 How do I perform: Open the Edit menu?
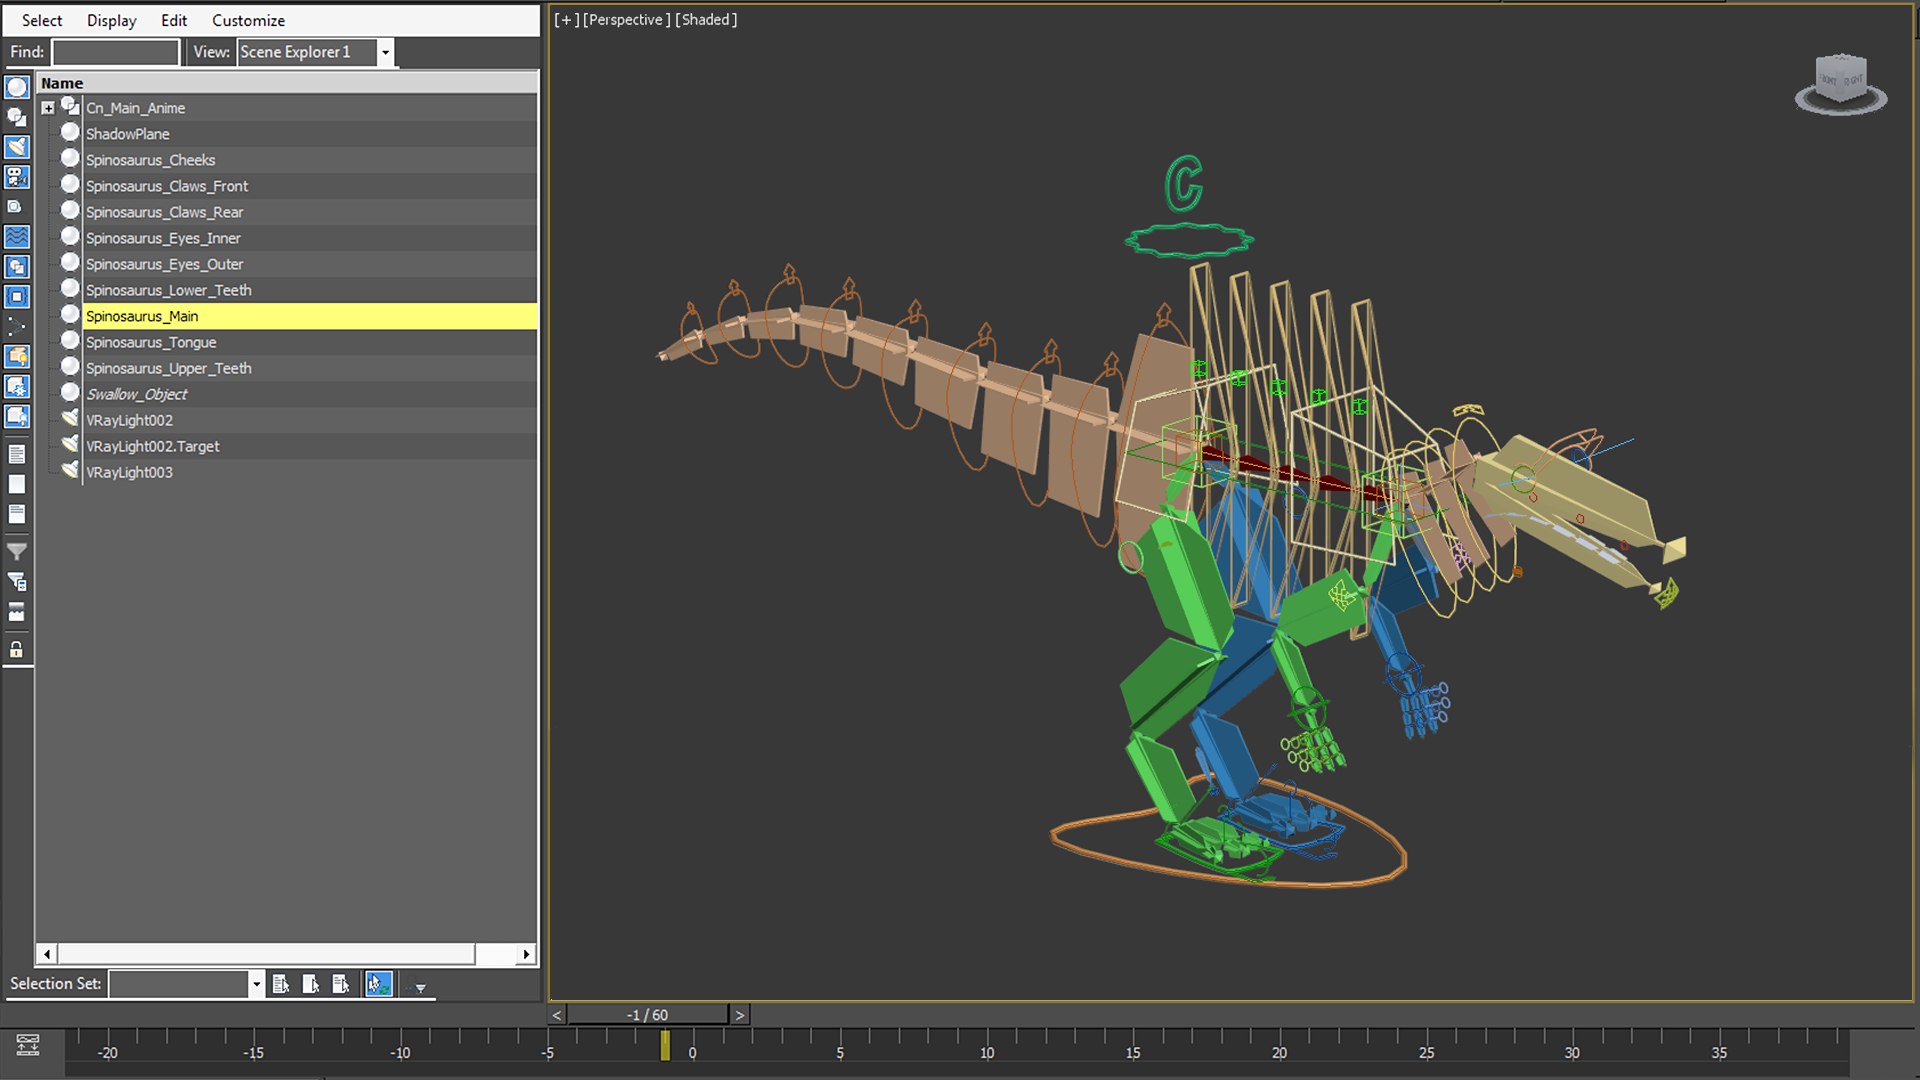(174, 20)
